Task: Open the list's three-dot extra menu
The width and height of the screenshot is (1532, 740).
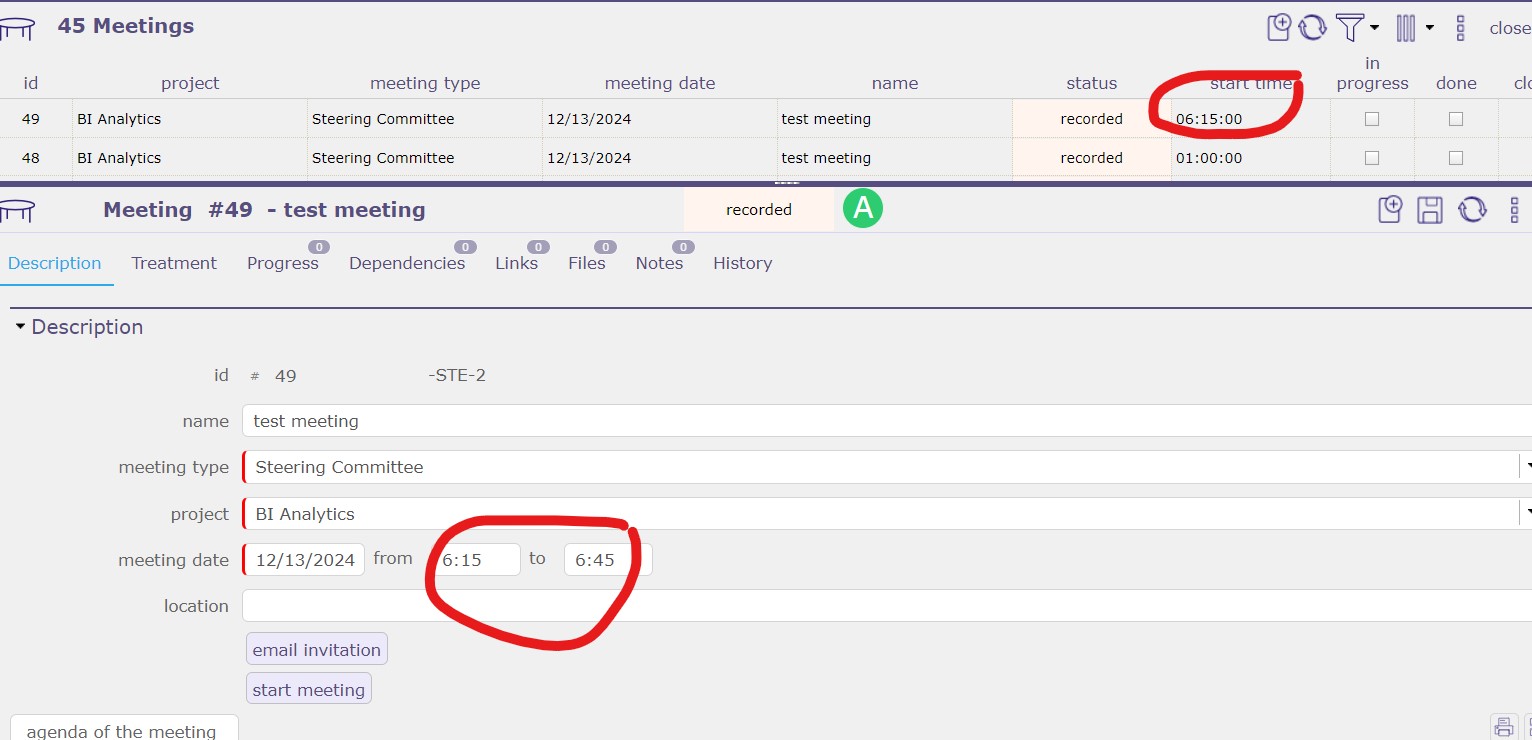Action: [x=1460, y=28]
